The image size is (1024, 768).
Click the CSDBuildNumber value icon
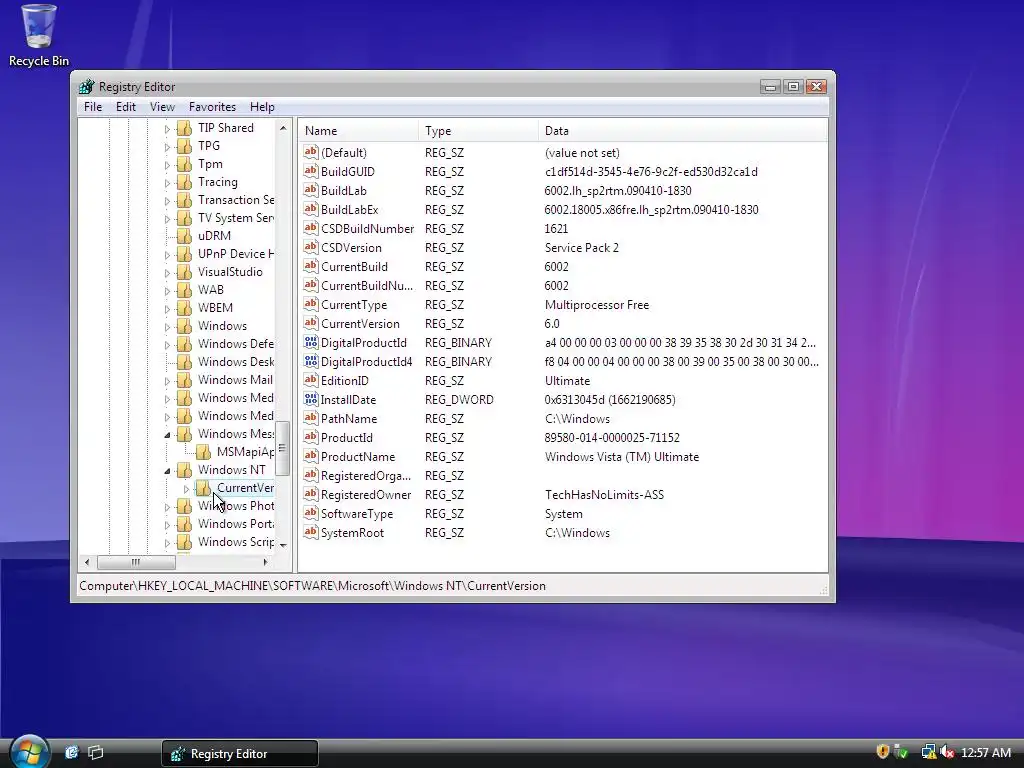click(x=311, y=228)
